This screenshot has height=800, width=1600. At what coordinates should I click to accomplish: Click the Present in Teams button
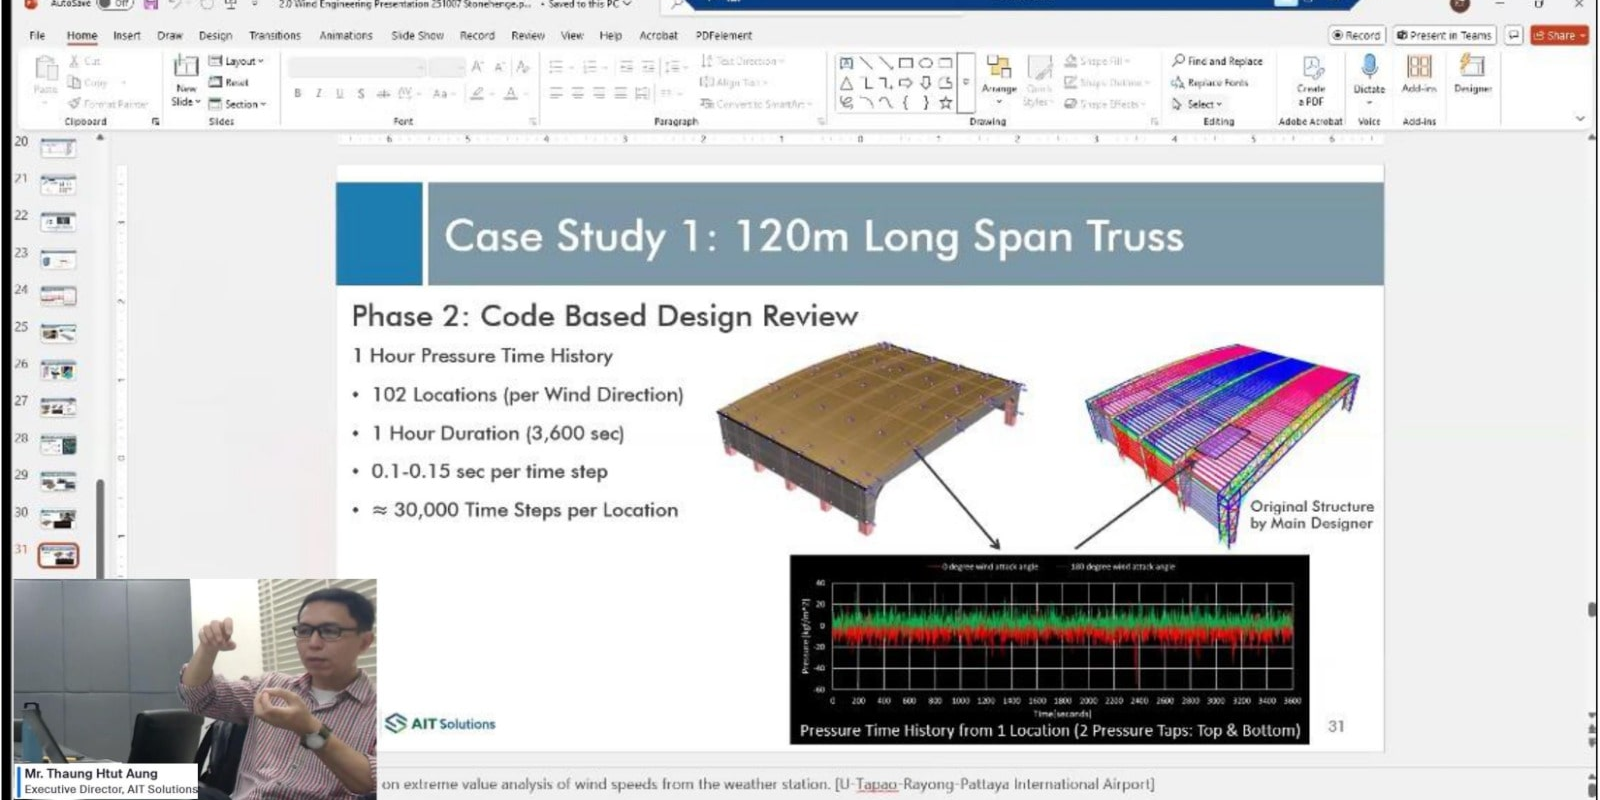(1443, 35)
